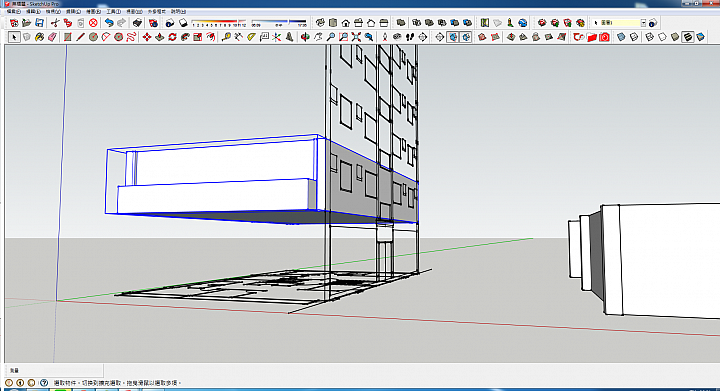Click the Cut scissors icon
The width and height of the screenshot is (720, 391).
tap(55, 22)
